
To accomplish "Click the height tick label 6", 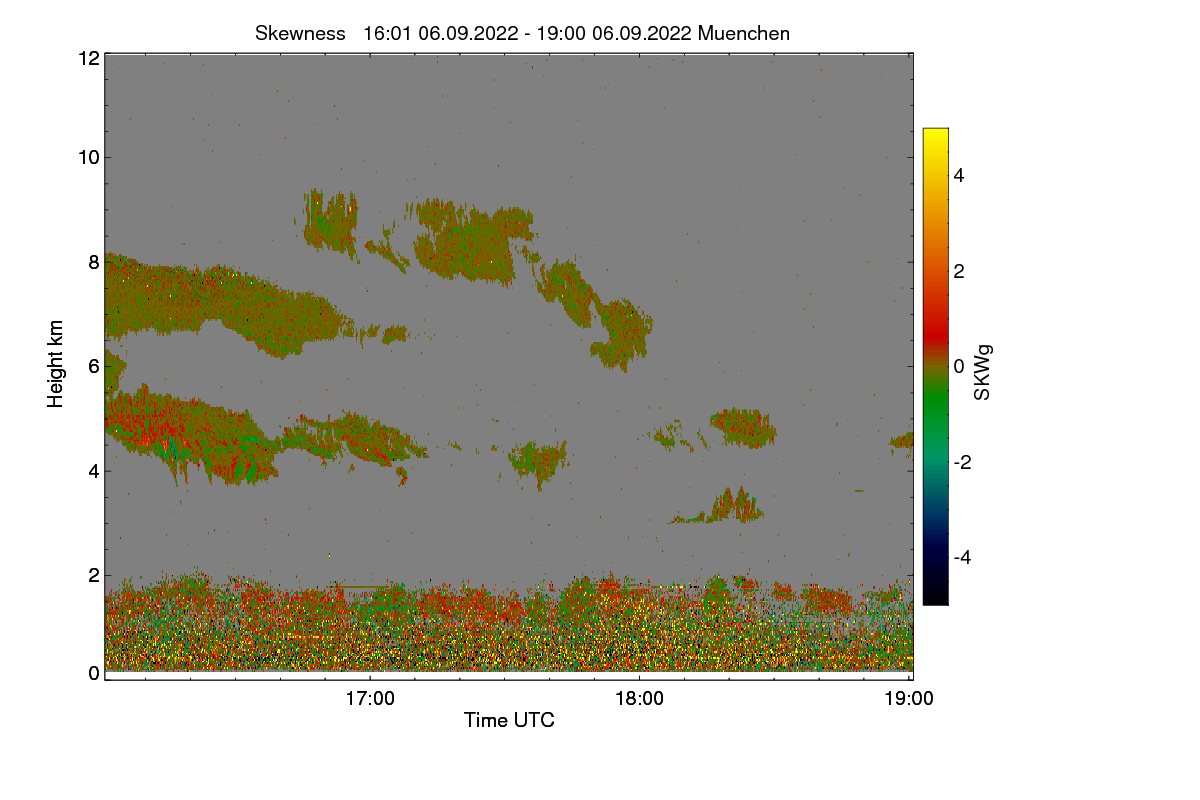I will tap(94, 366).
